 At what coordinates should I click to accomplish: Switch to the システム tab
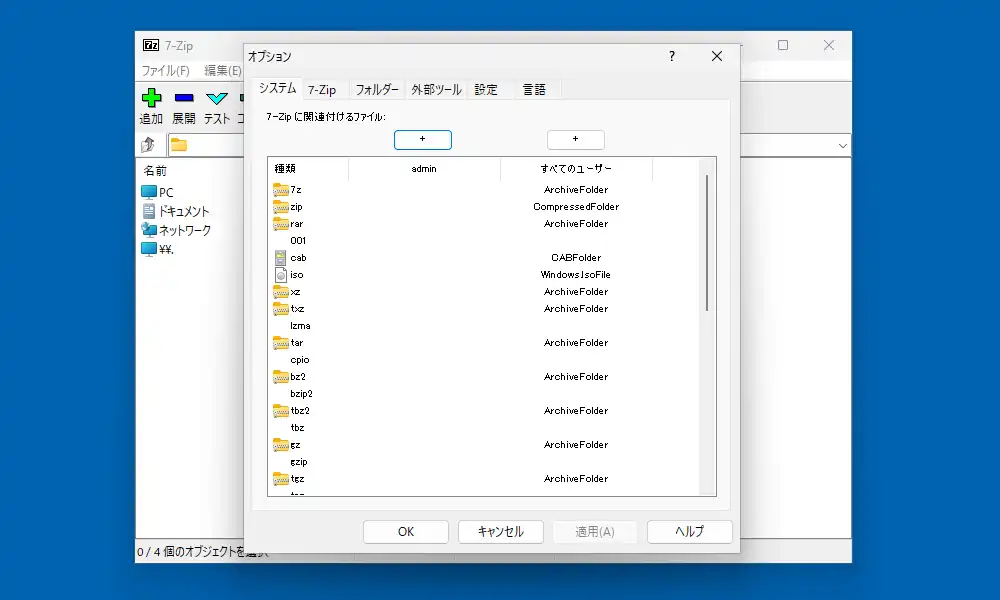pyautogui.click(x=277, y=88)
